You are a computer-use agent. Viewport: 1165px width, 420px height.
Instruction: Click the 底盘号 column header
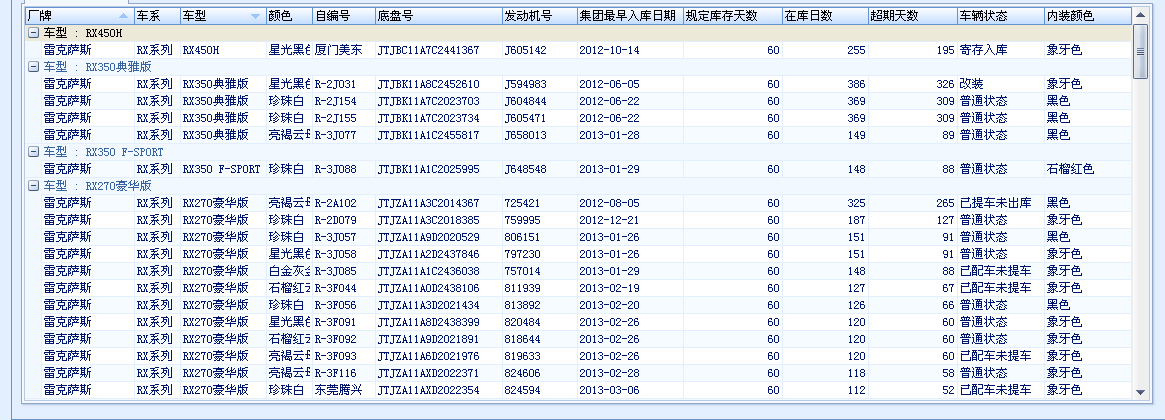tap(438, 16)
